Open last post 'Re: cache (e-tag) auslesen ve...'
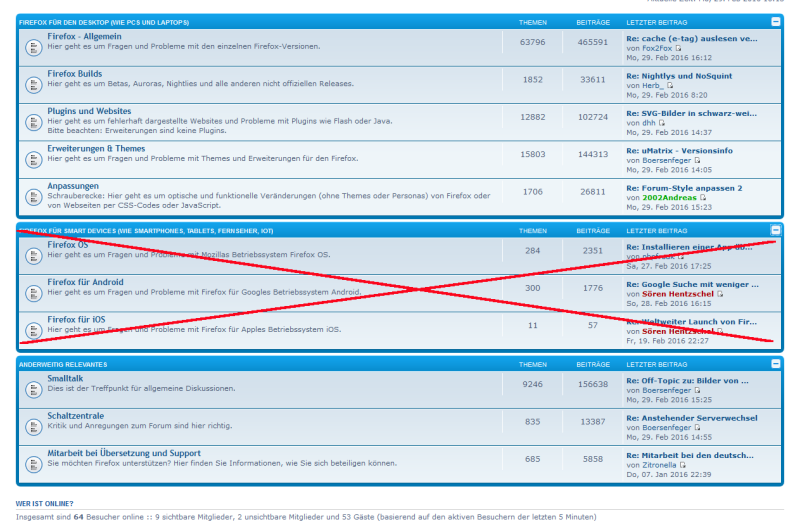 692,38
